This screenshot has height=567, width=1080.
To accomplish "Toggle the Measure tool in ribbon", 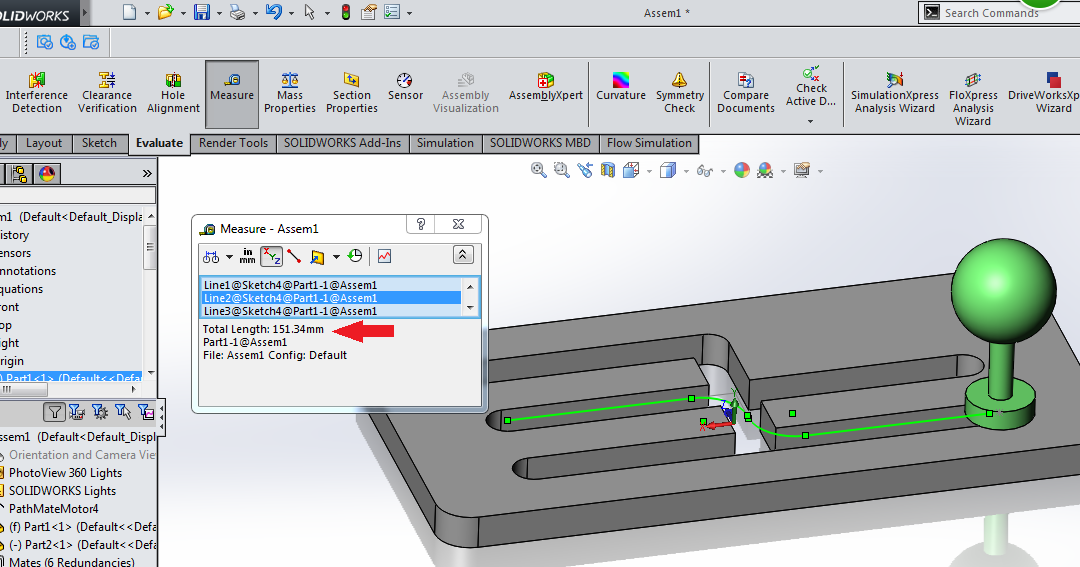I will (232, 94).
